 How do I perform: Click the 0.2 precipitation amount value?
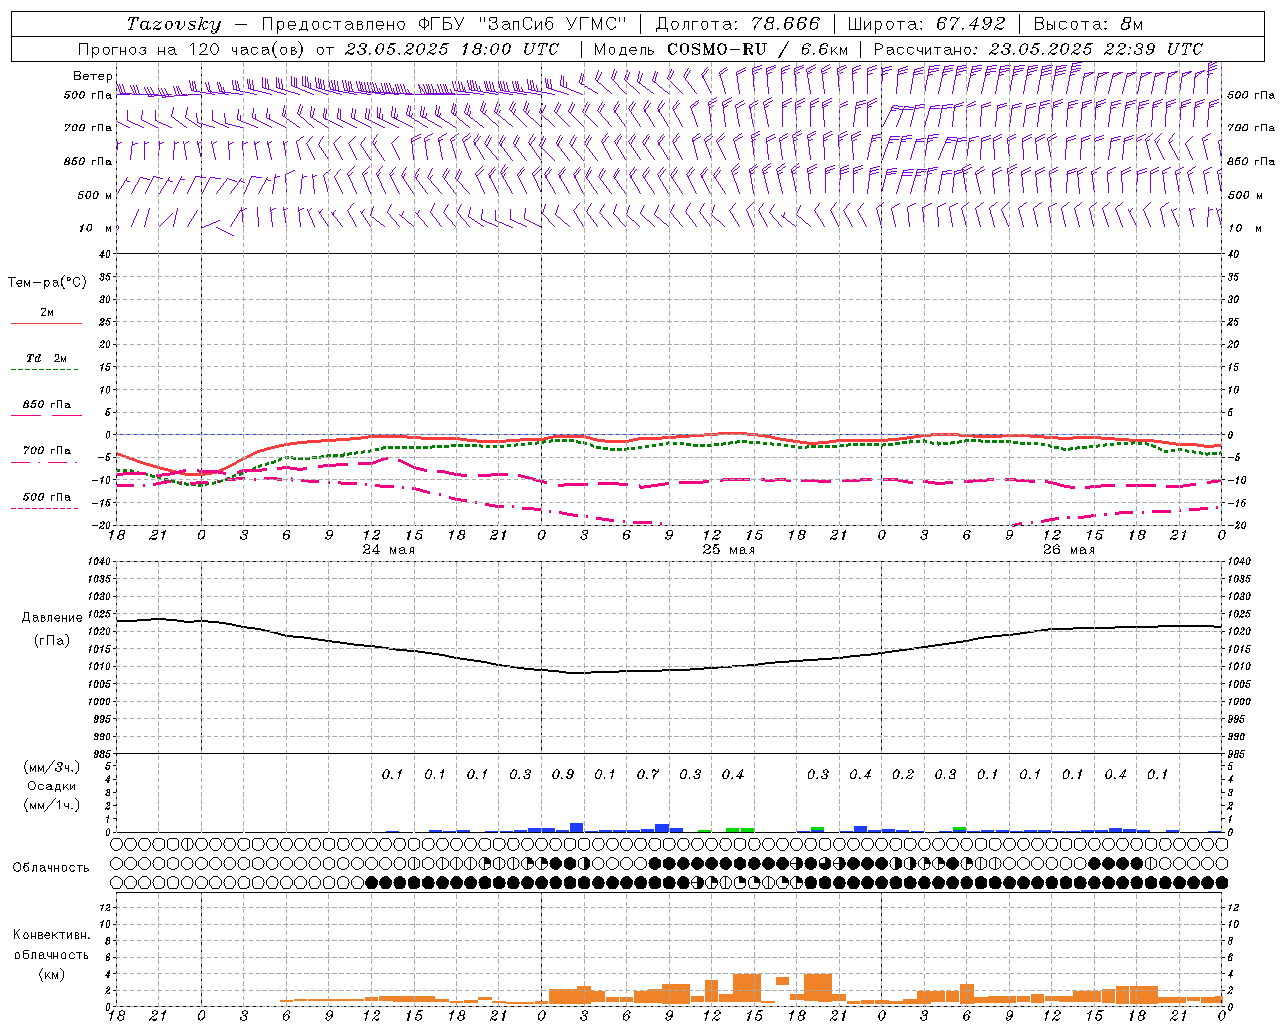pos(903,775)
